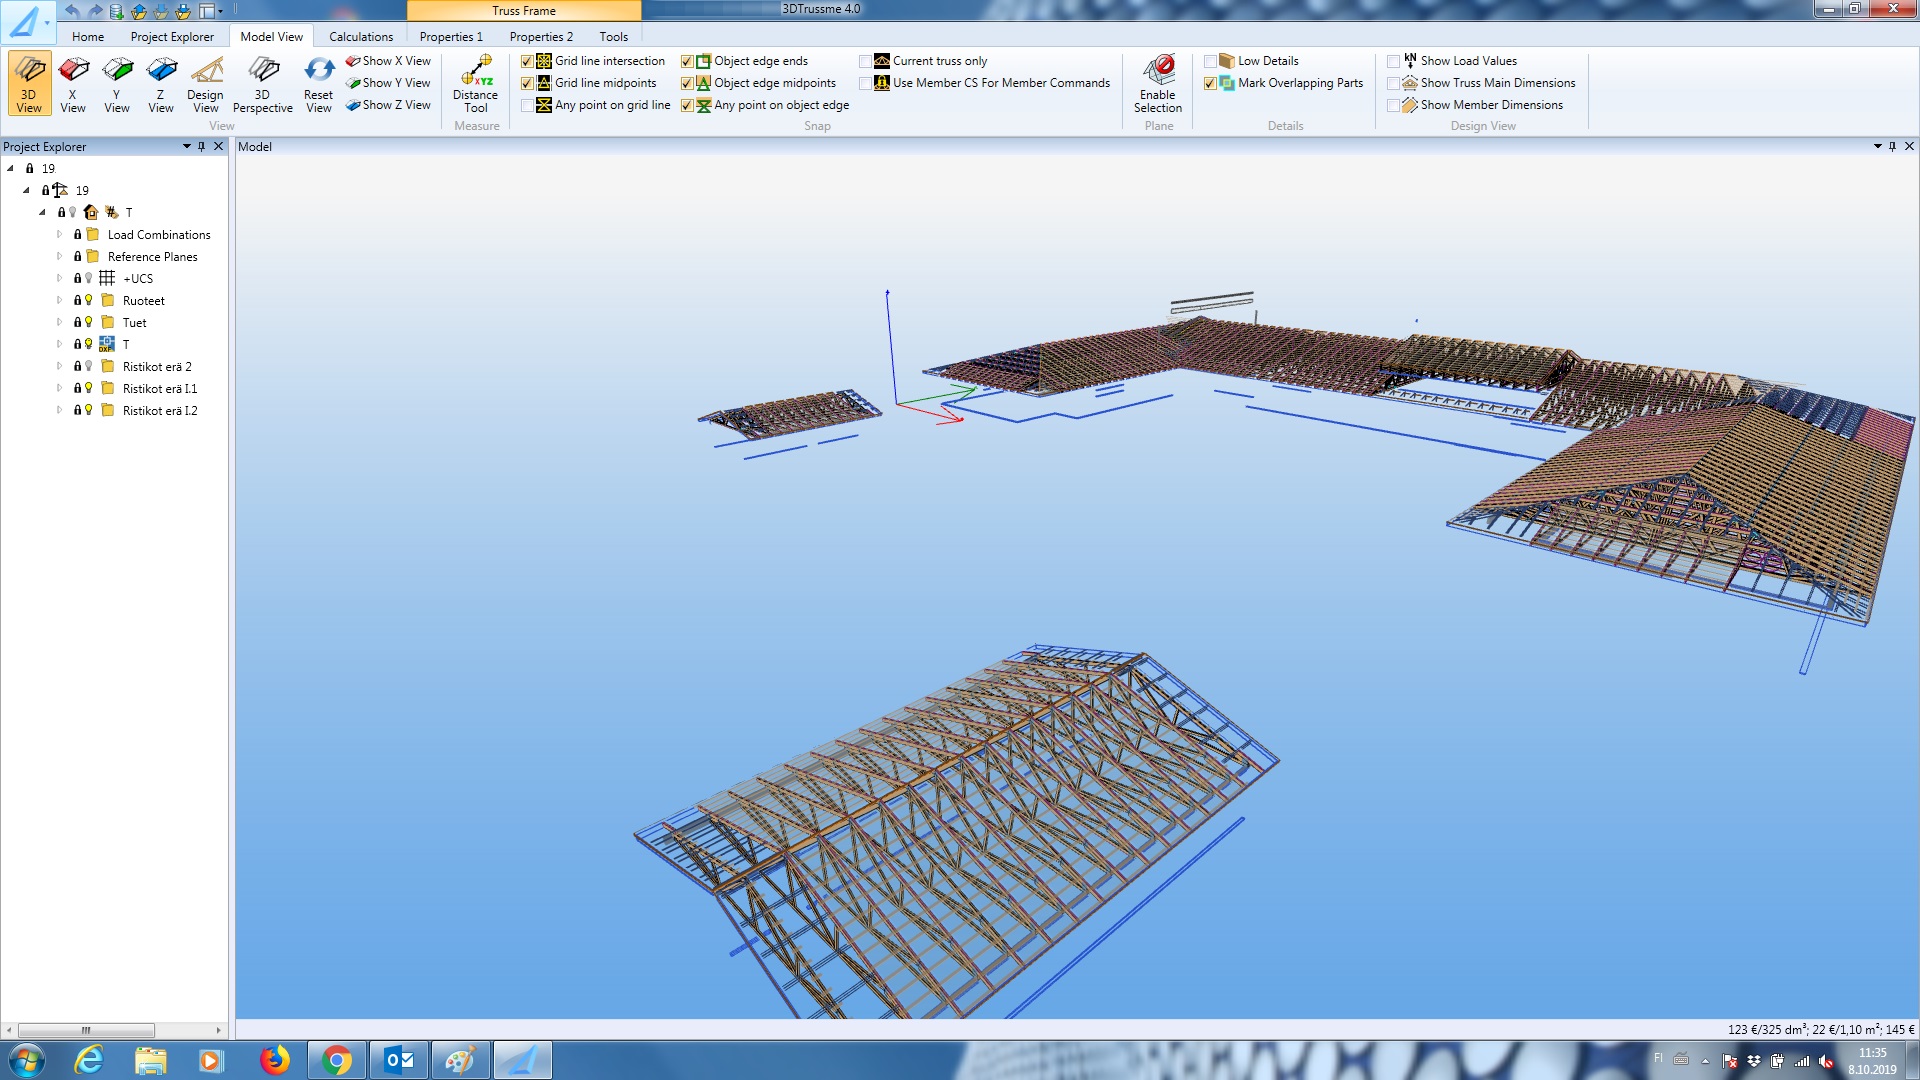This screenshot has height=1080, width=1920.
Task: Open Design View
Action: click(206, 82)
